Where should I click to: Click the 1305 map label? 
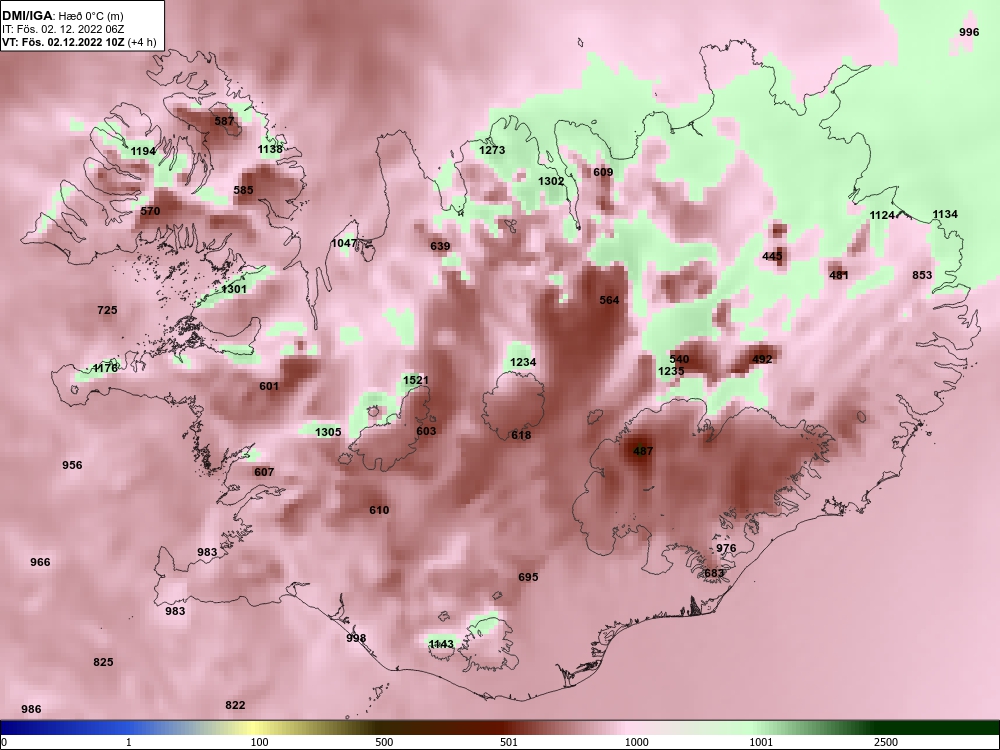328,432
